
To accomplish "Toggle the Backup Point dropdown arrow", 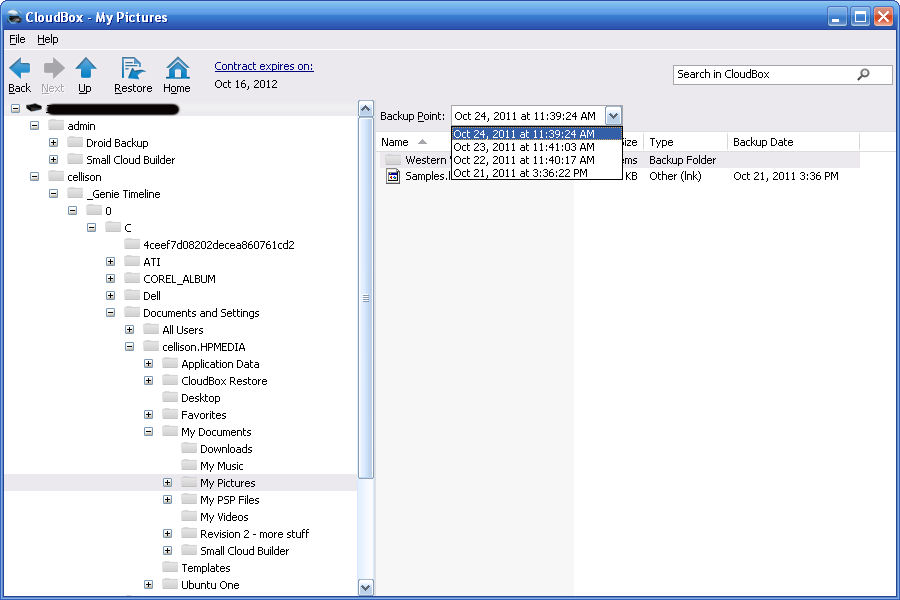I will 613,116.
